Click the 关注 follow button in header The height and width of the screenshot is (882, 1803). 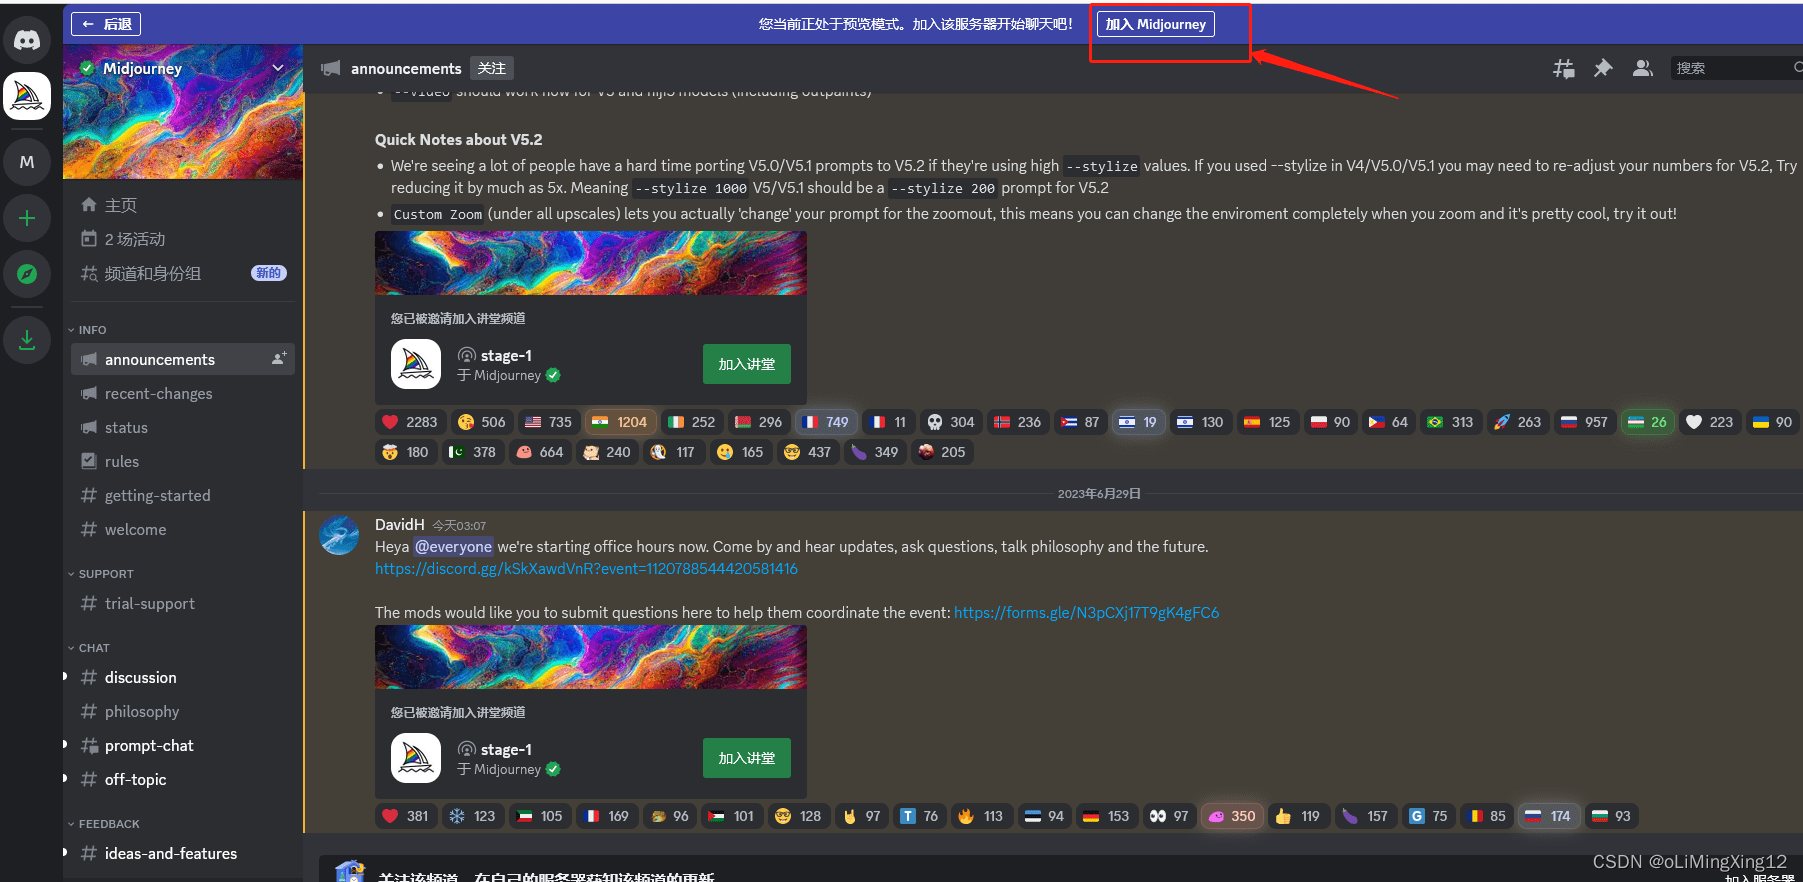click(x=491, y=68)
